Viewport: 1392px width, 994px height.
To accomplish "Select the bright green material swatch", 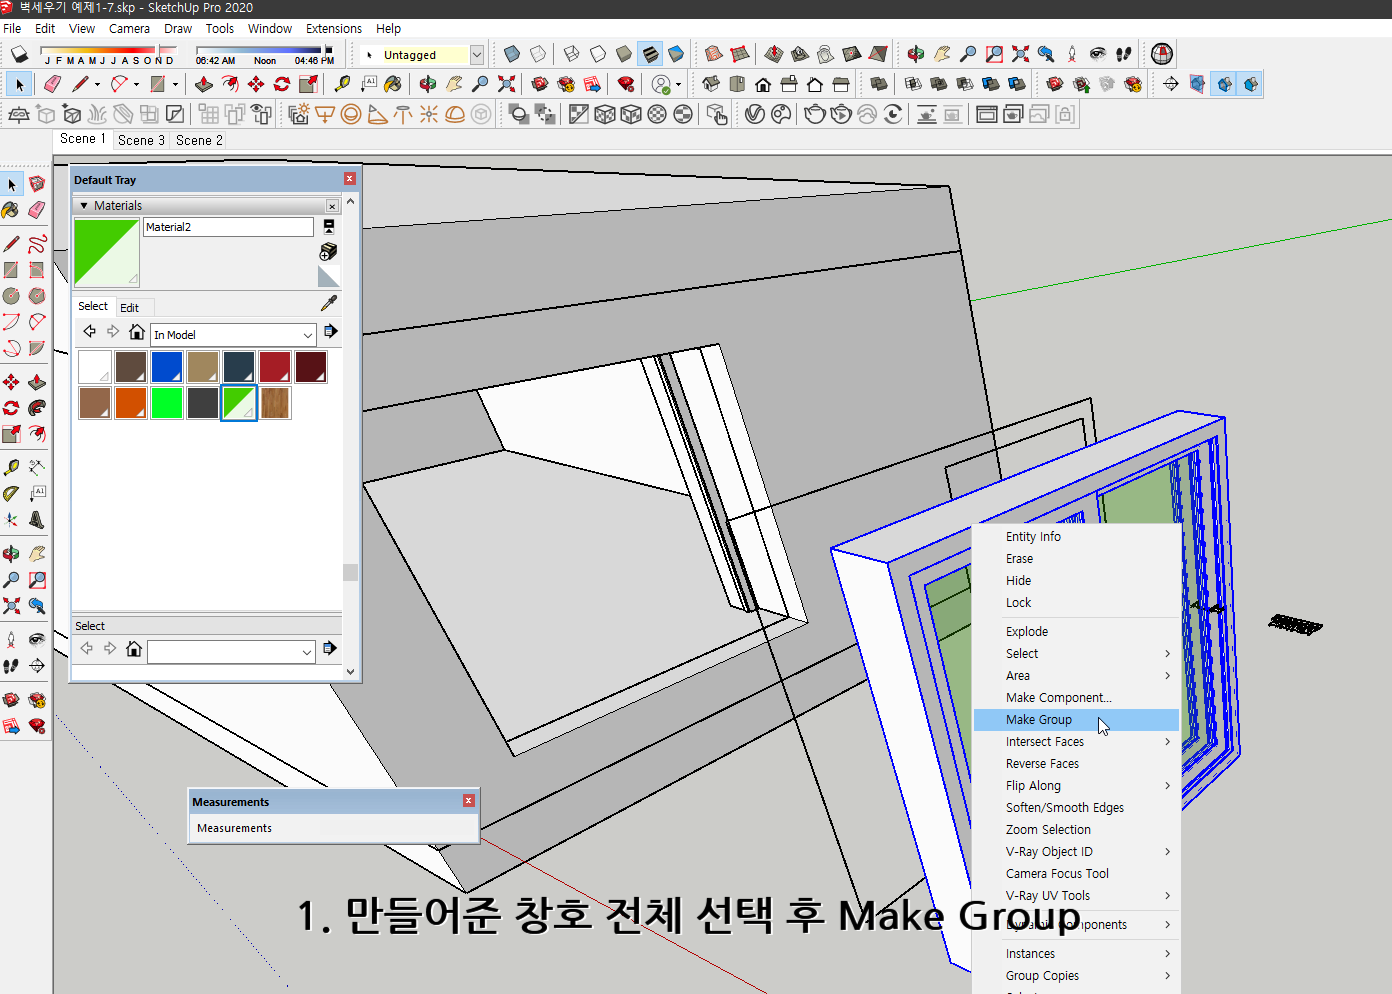I will (167, 402).
